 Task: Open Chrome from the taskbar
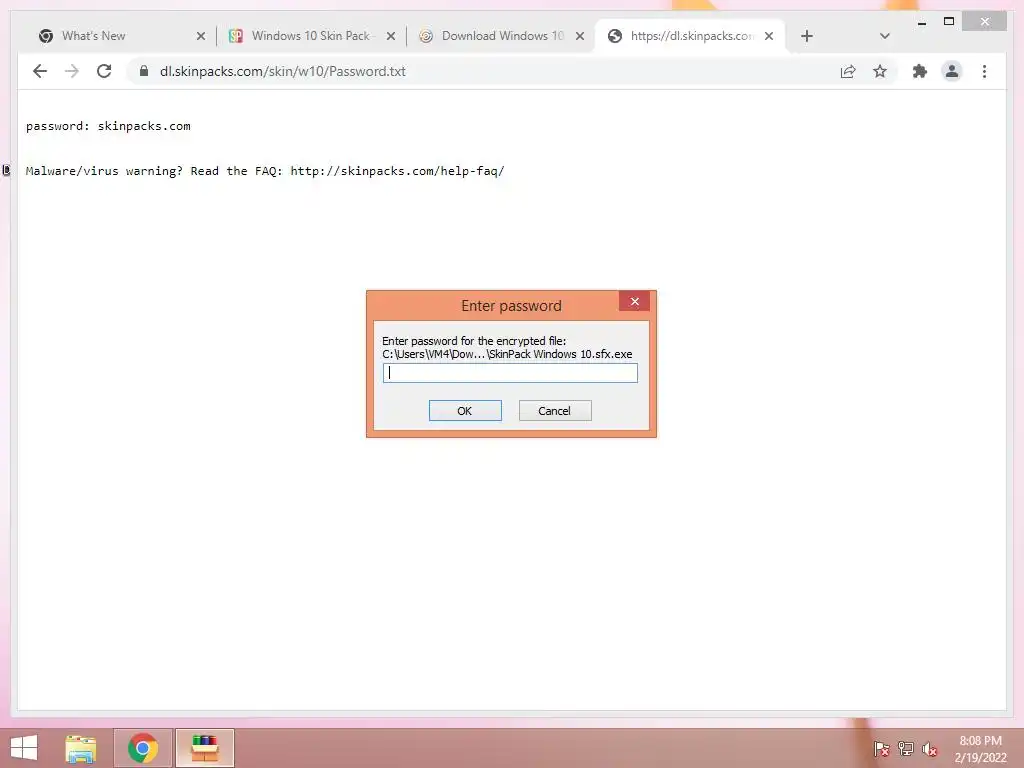[142, 748]
